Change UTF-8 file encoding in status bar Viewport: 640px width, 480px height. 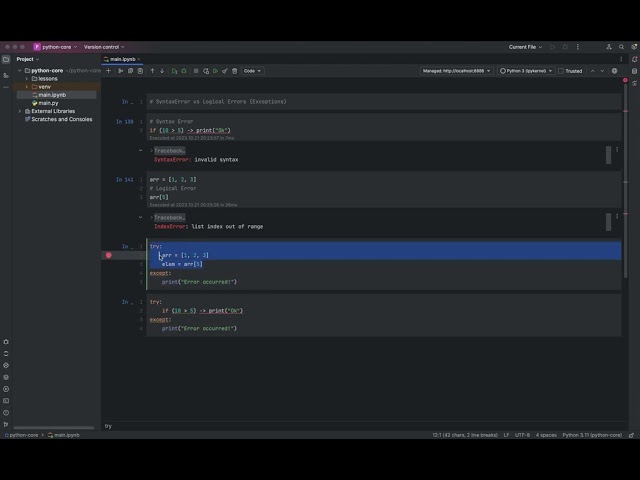click(522, 435)
